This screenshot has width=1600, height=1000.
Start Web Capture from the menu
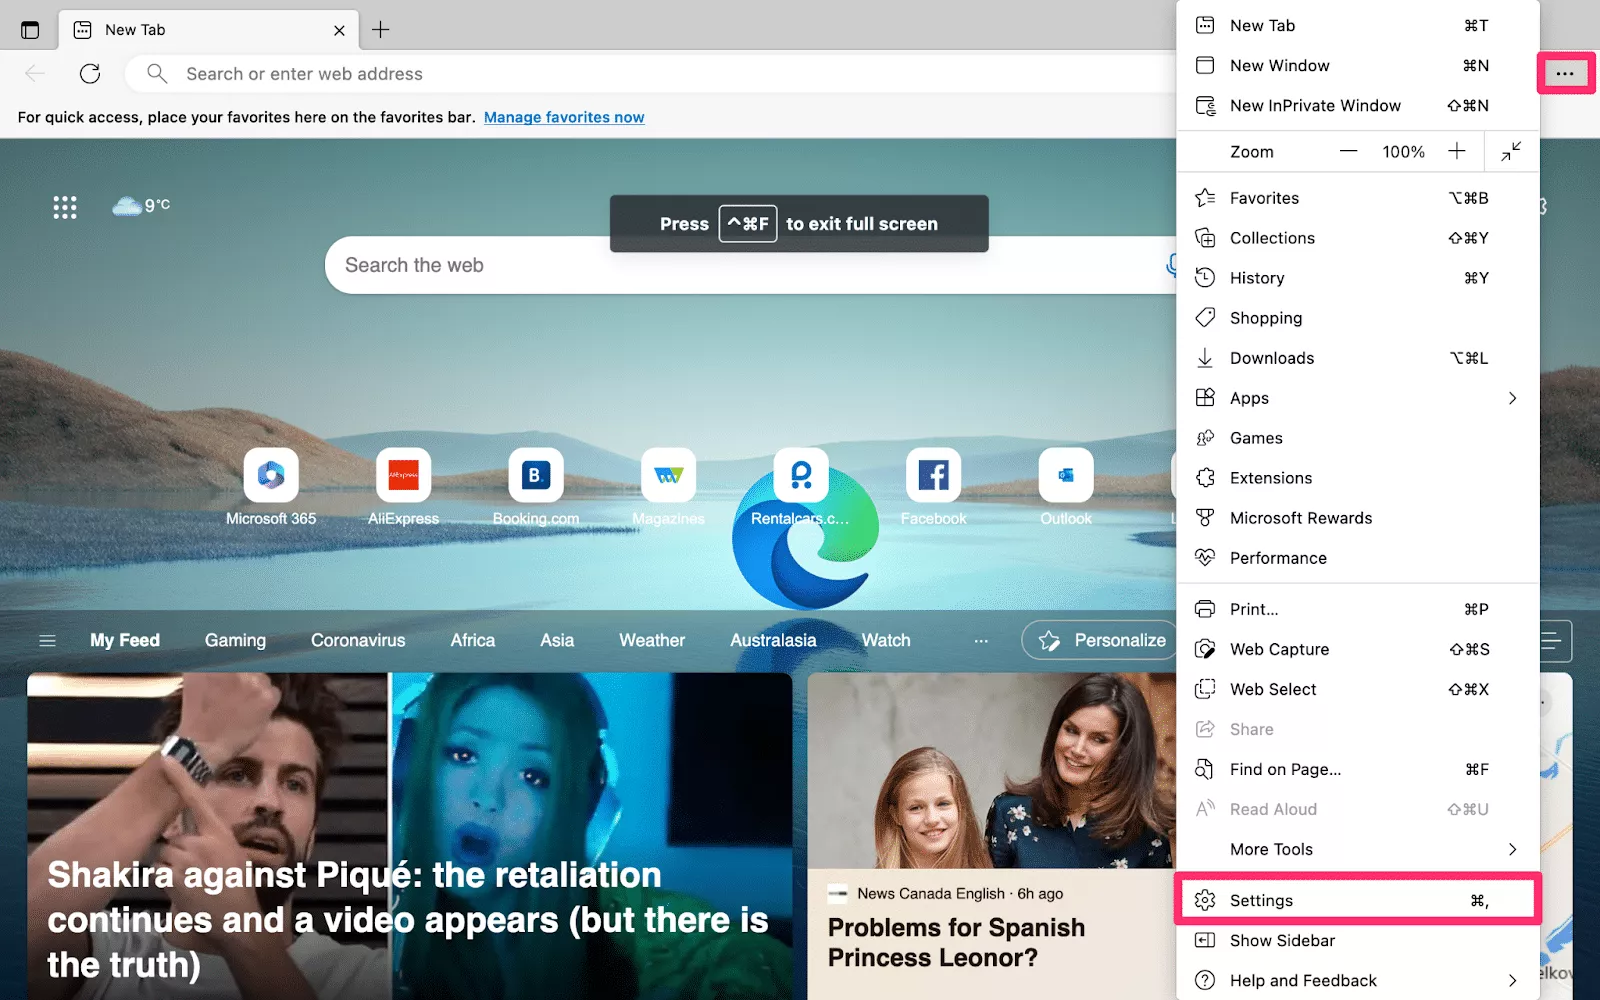1357,649
